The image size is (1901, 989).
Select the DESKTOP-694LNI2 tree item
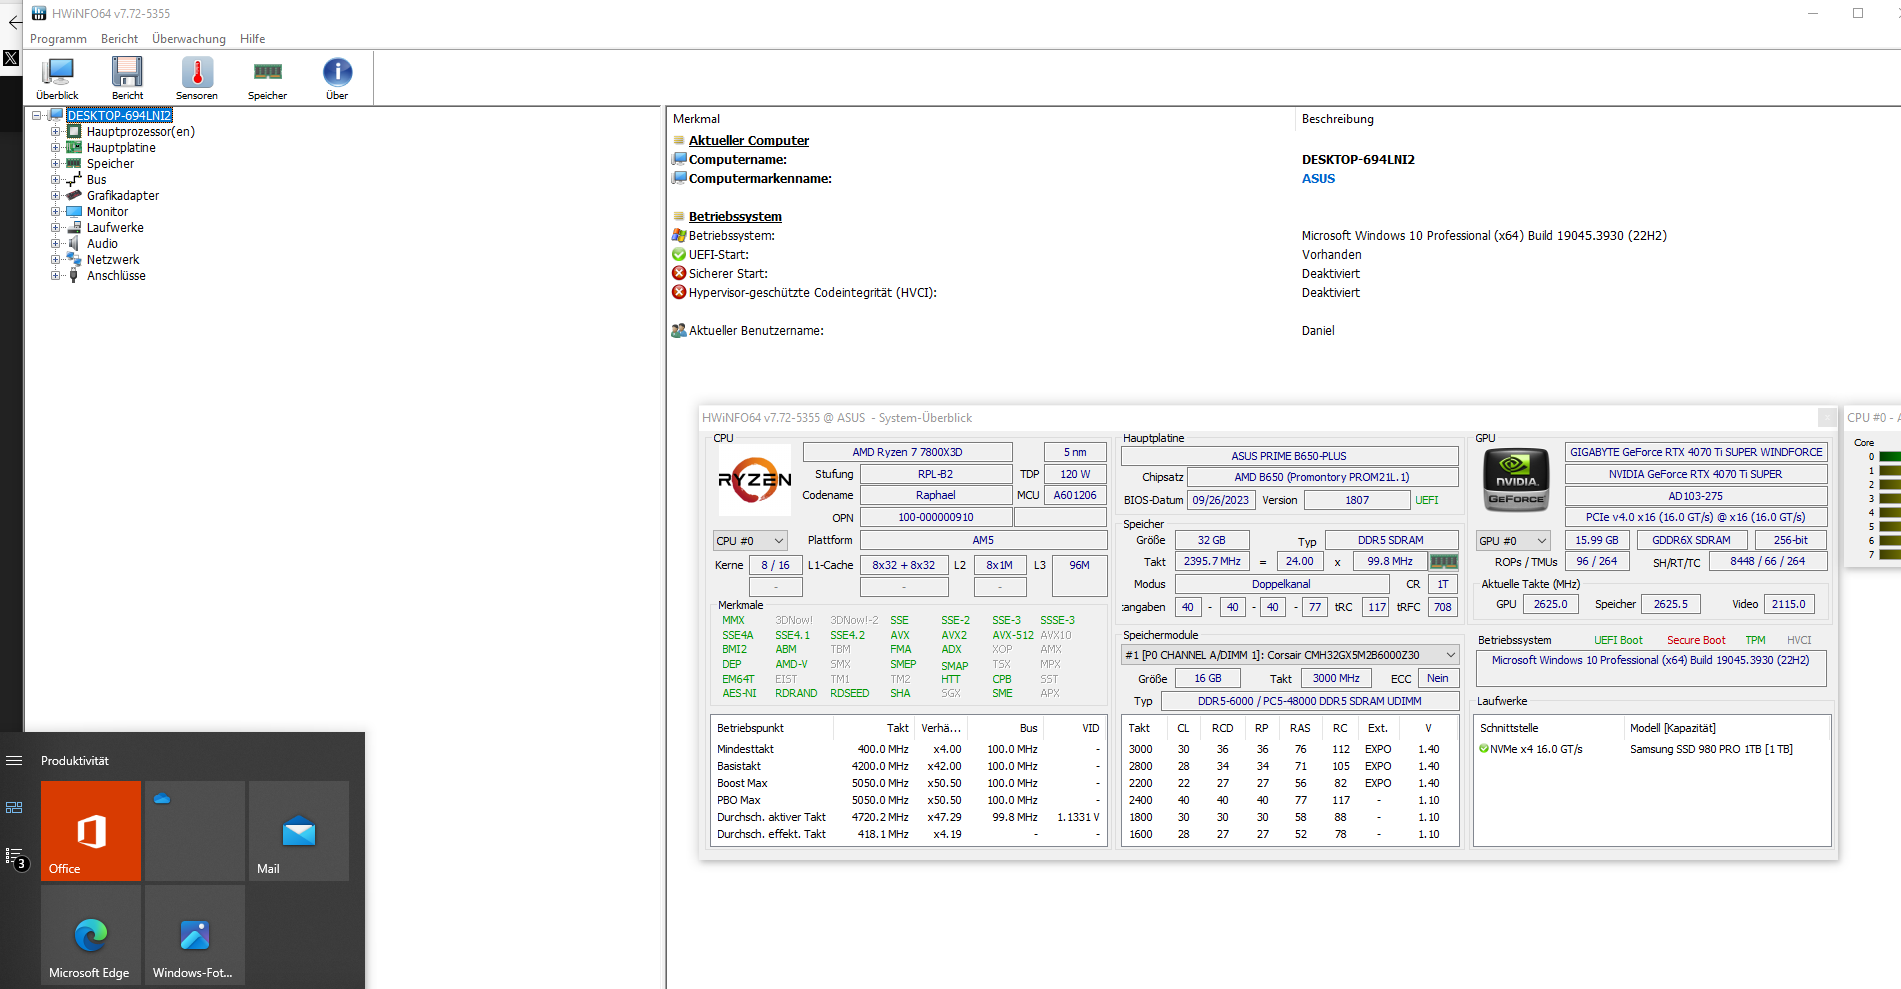(119, 115)
